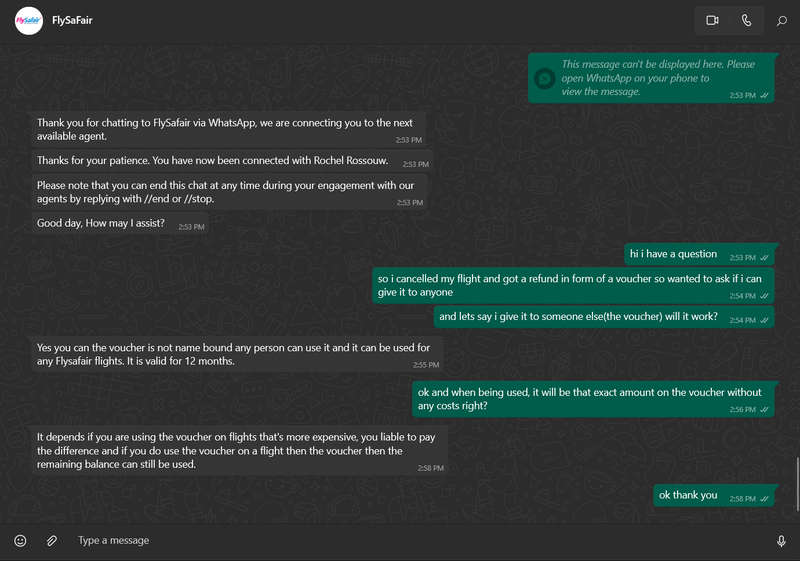Click the chat scrollbar thumb

click(797, 484)
